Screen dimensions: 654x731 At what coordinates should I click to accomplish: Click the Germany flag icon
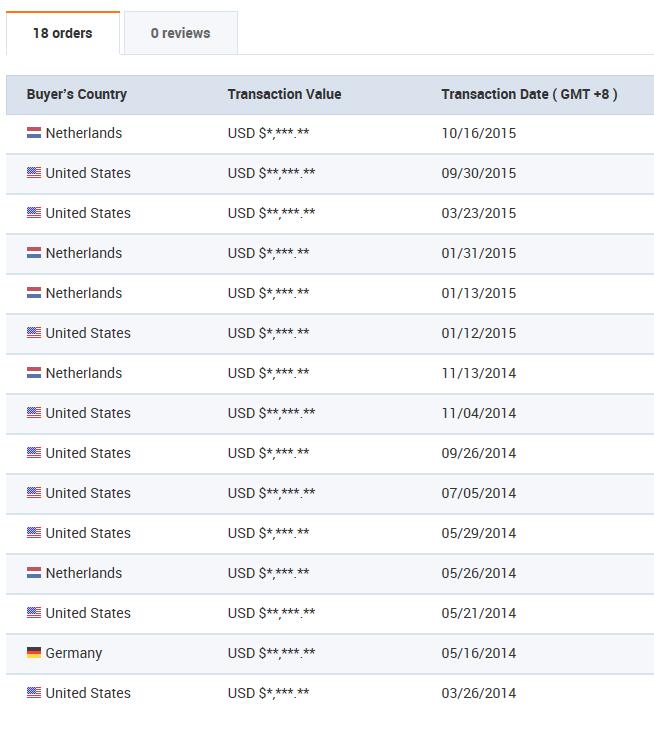coord(34,653)
